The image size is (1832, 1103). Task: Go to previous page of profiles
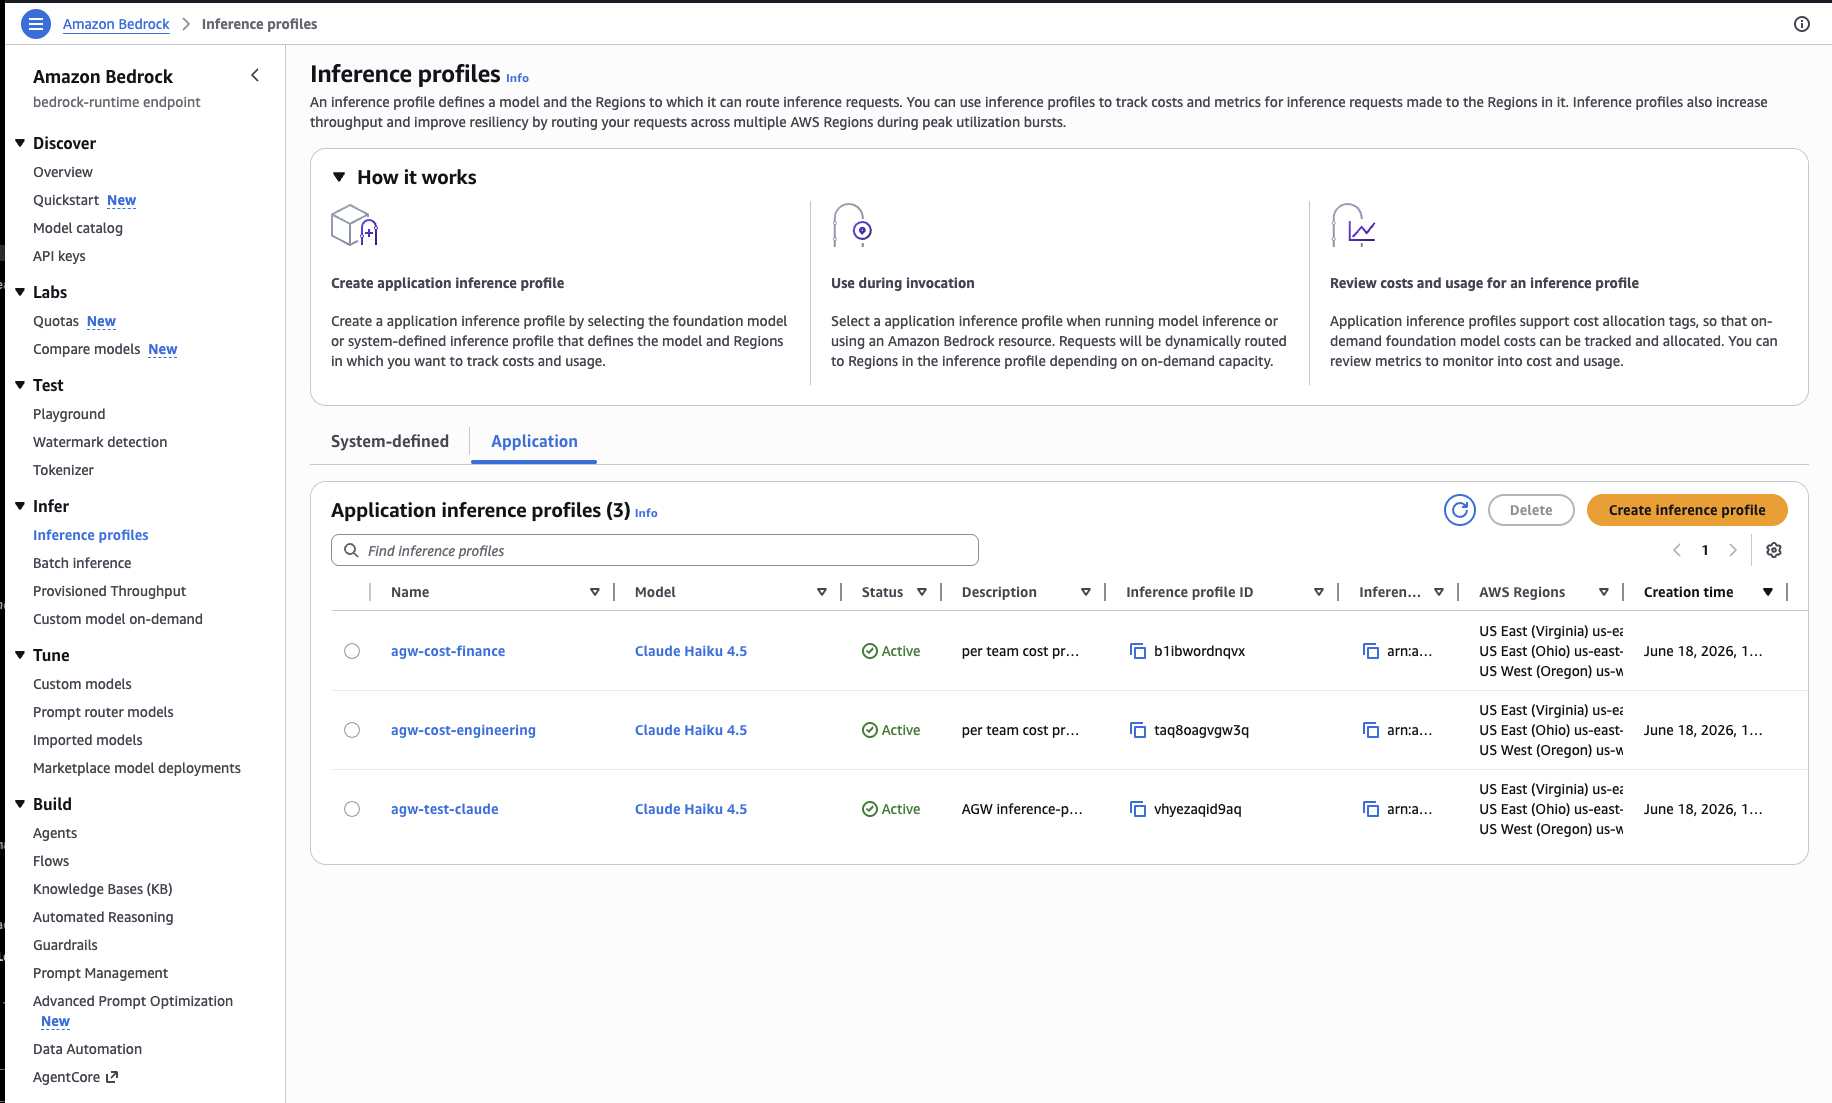coord(1677,550)
